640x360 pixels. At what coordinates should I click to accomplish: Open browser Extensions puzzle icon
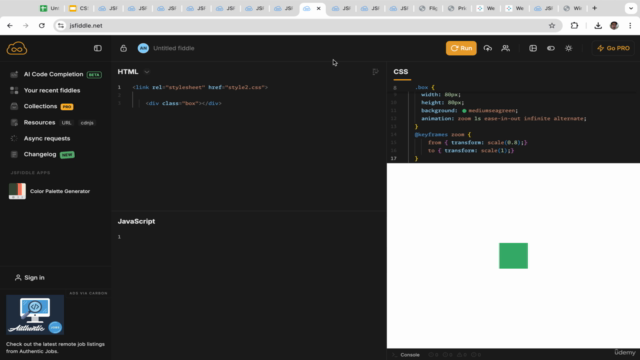(x=574, y=25)
